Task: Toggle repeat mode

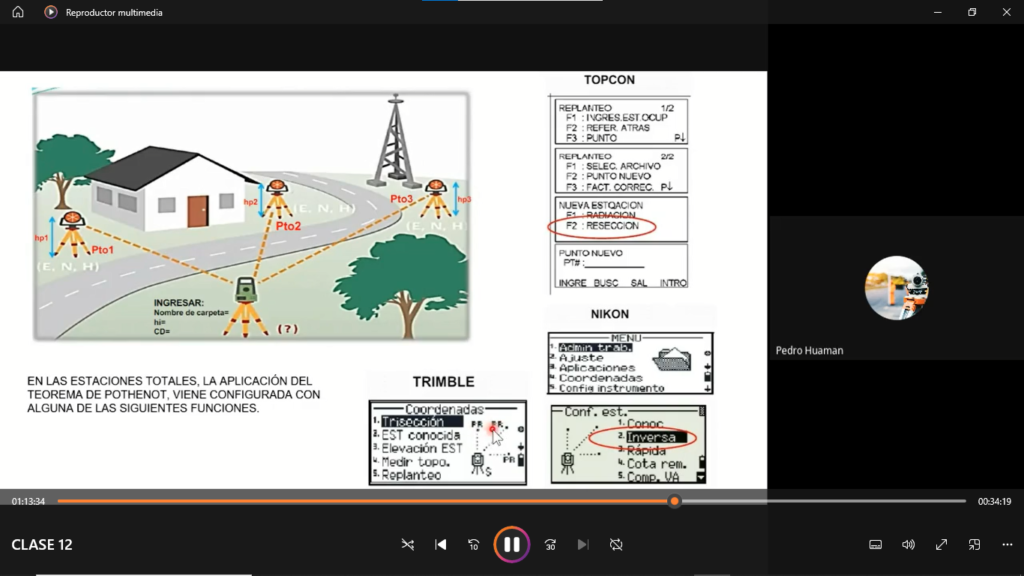Action: [x=616, y=544]
